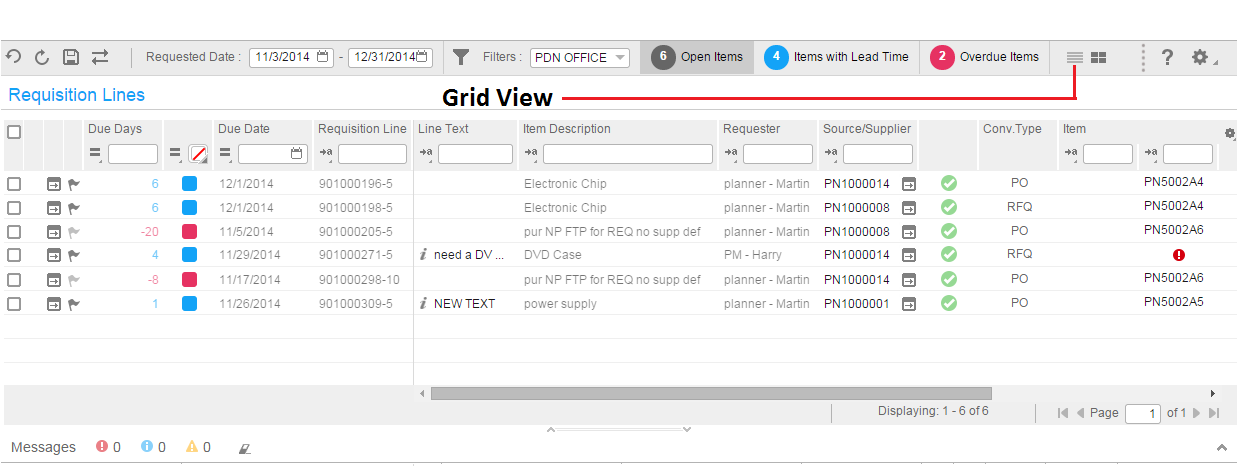Select checkbox for the power supply row
1243x466 pixels.
point(14,304)
